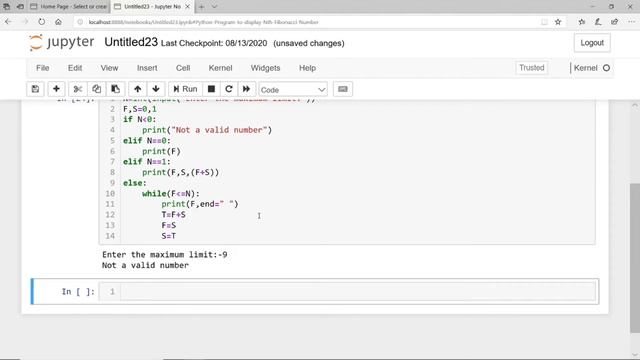Click the Logout button
640x360 pixels.
(x=592, y=43)
